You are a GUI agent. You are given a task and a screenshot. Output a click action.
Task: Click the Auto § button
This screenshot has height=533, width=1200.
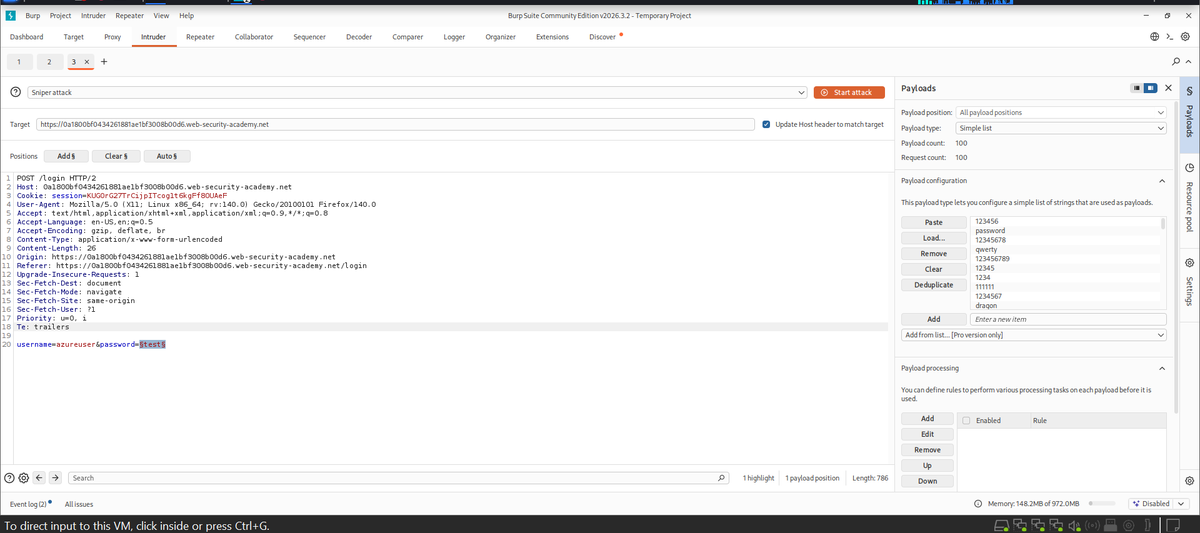coord(167,156)
